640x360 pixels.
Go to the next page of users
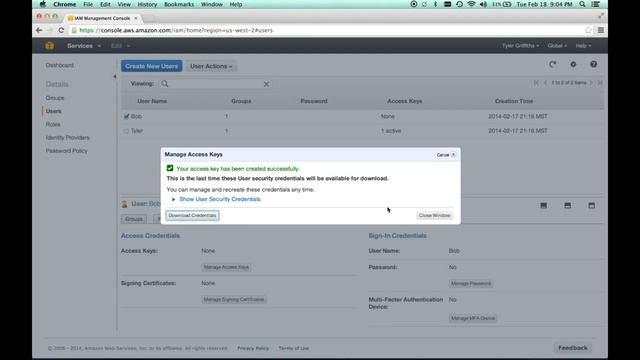point(591,83)
